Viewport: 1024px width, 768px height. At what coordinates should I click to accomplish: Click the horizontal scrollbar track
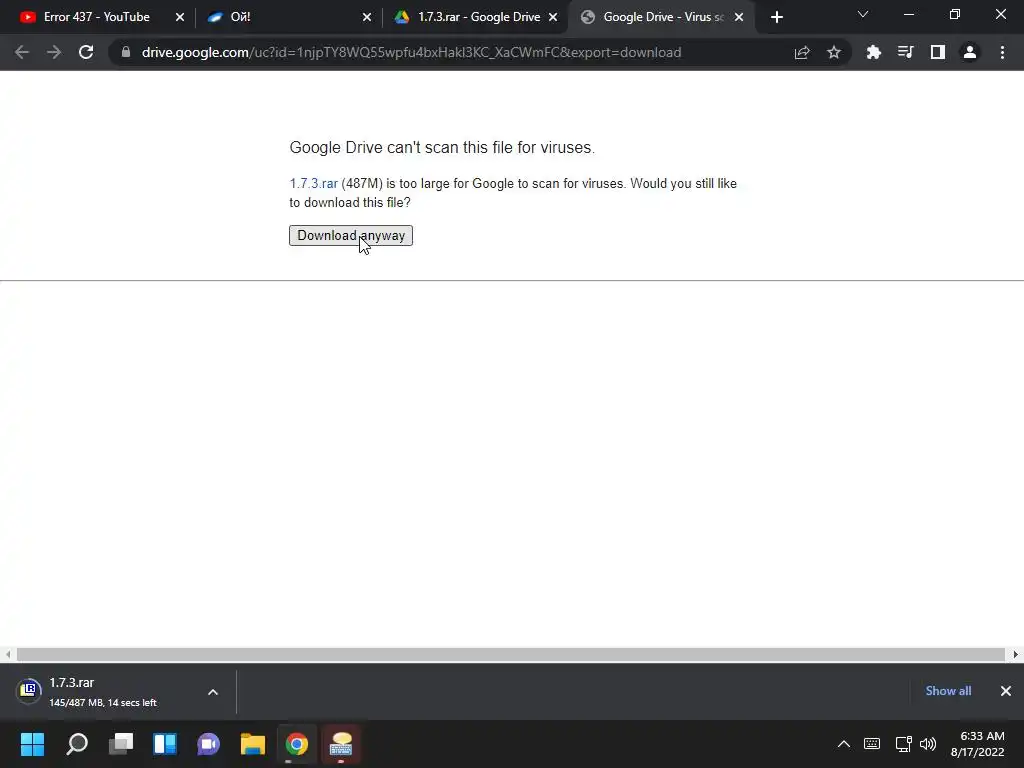[511, 654]
